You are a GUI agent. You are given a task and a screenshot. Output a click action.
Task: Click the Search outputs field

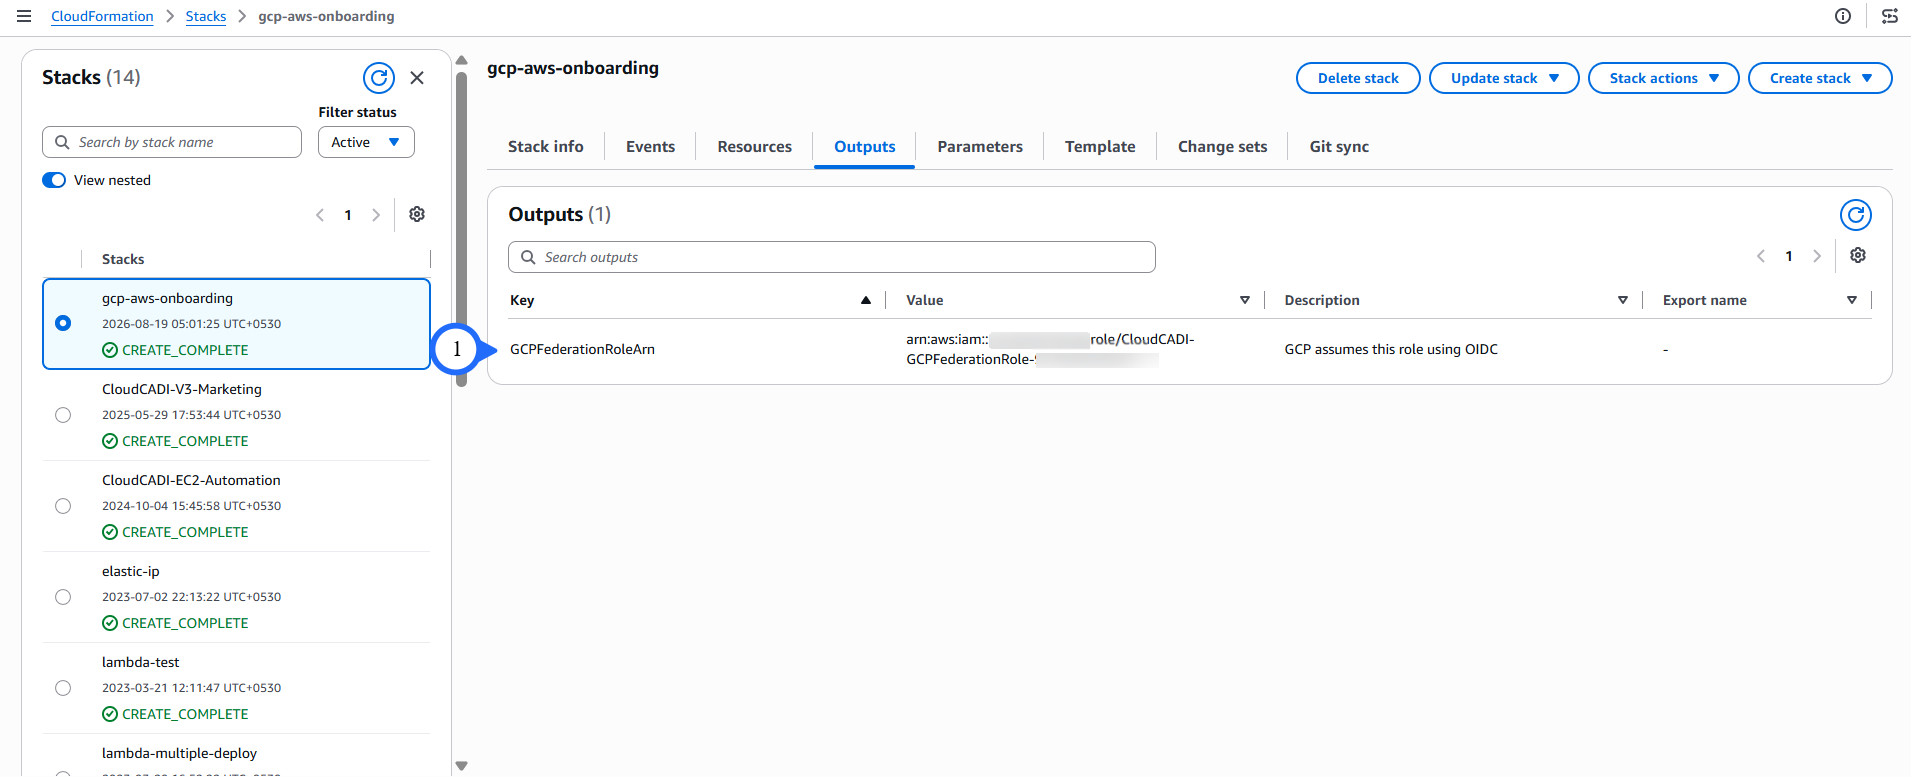pyautogui.click(x=832, y=257)
